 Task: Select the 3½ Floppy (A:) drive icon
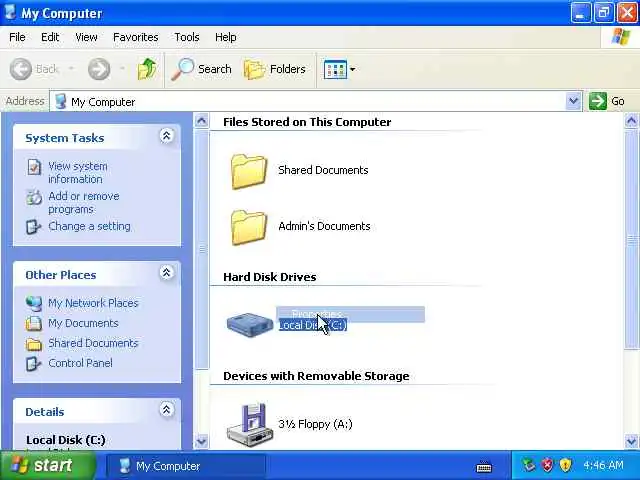[x=249, y=424]
